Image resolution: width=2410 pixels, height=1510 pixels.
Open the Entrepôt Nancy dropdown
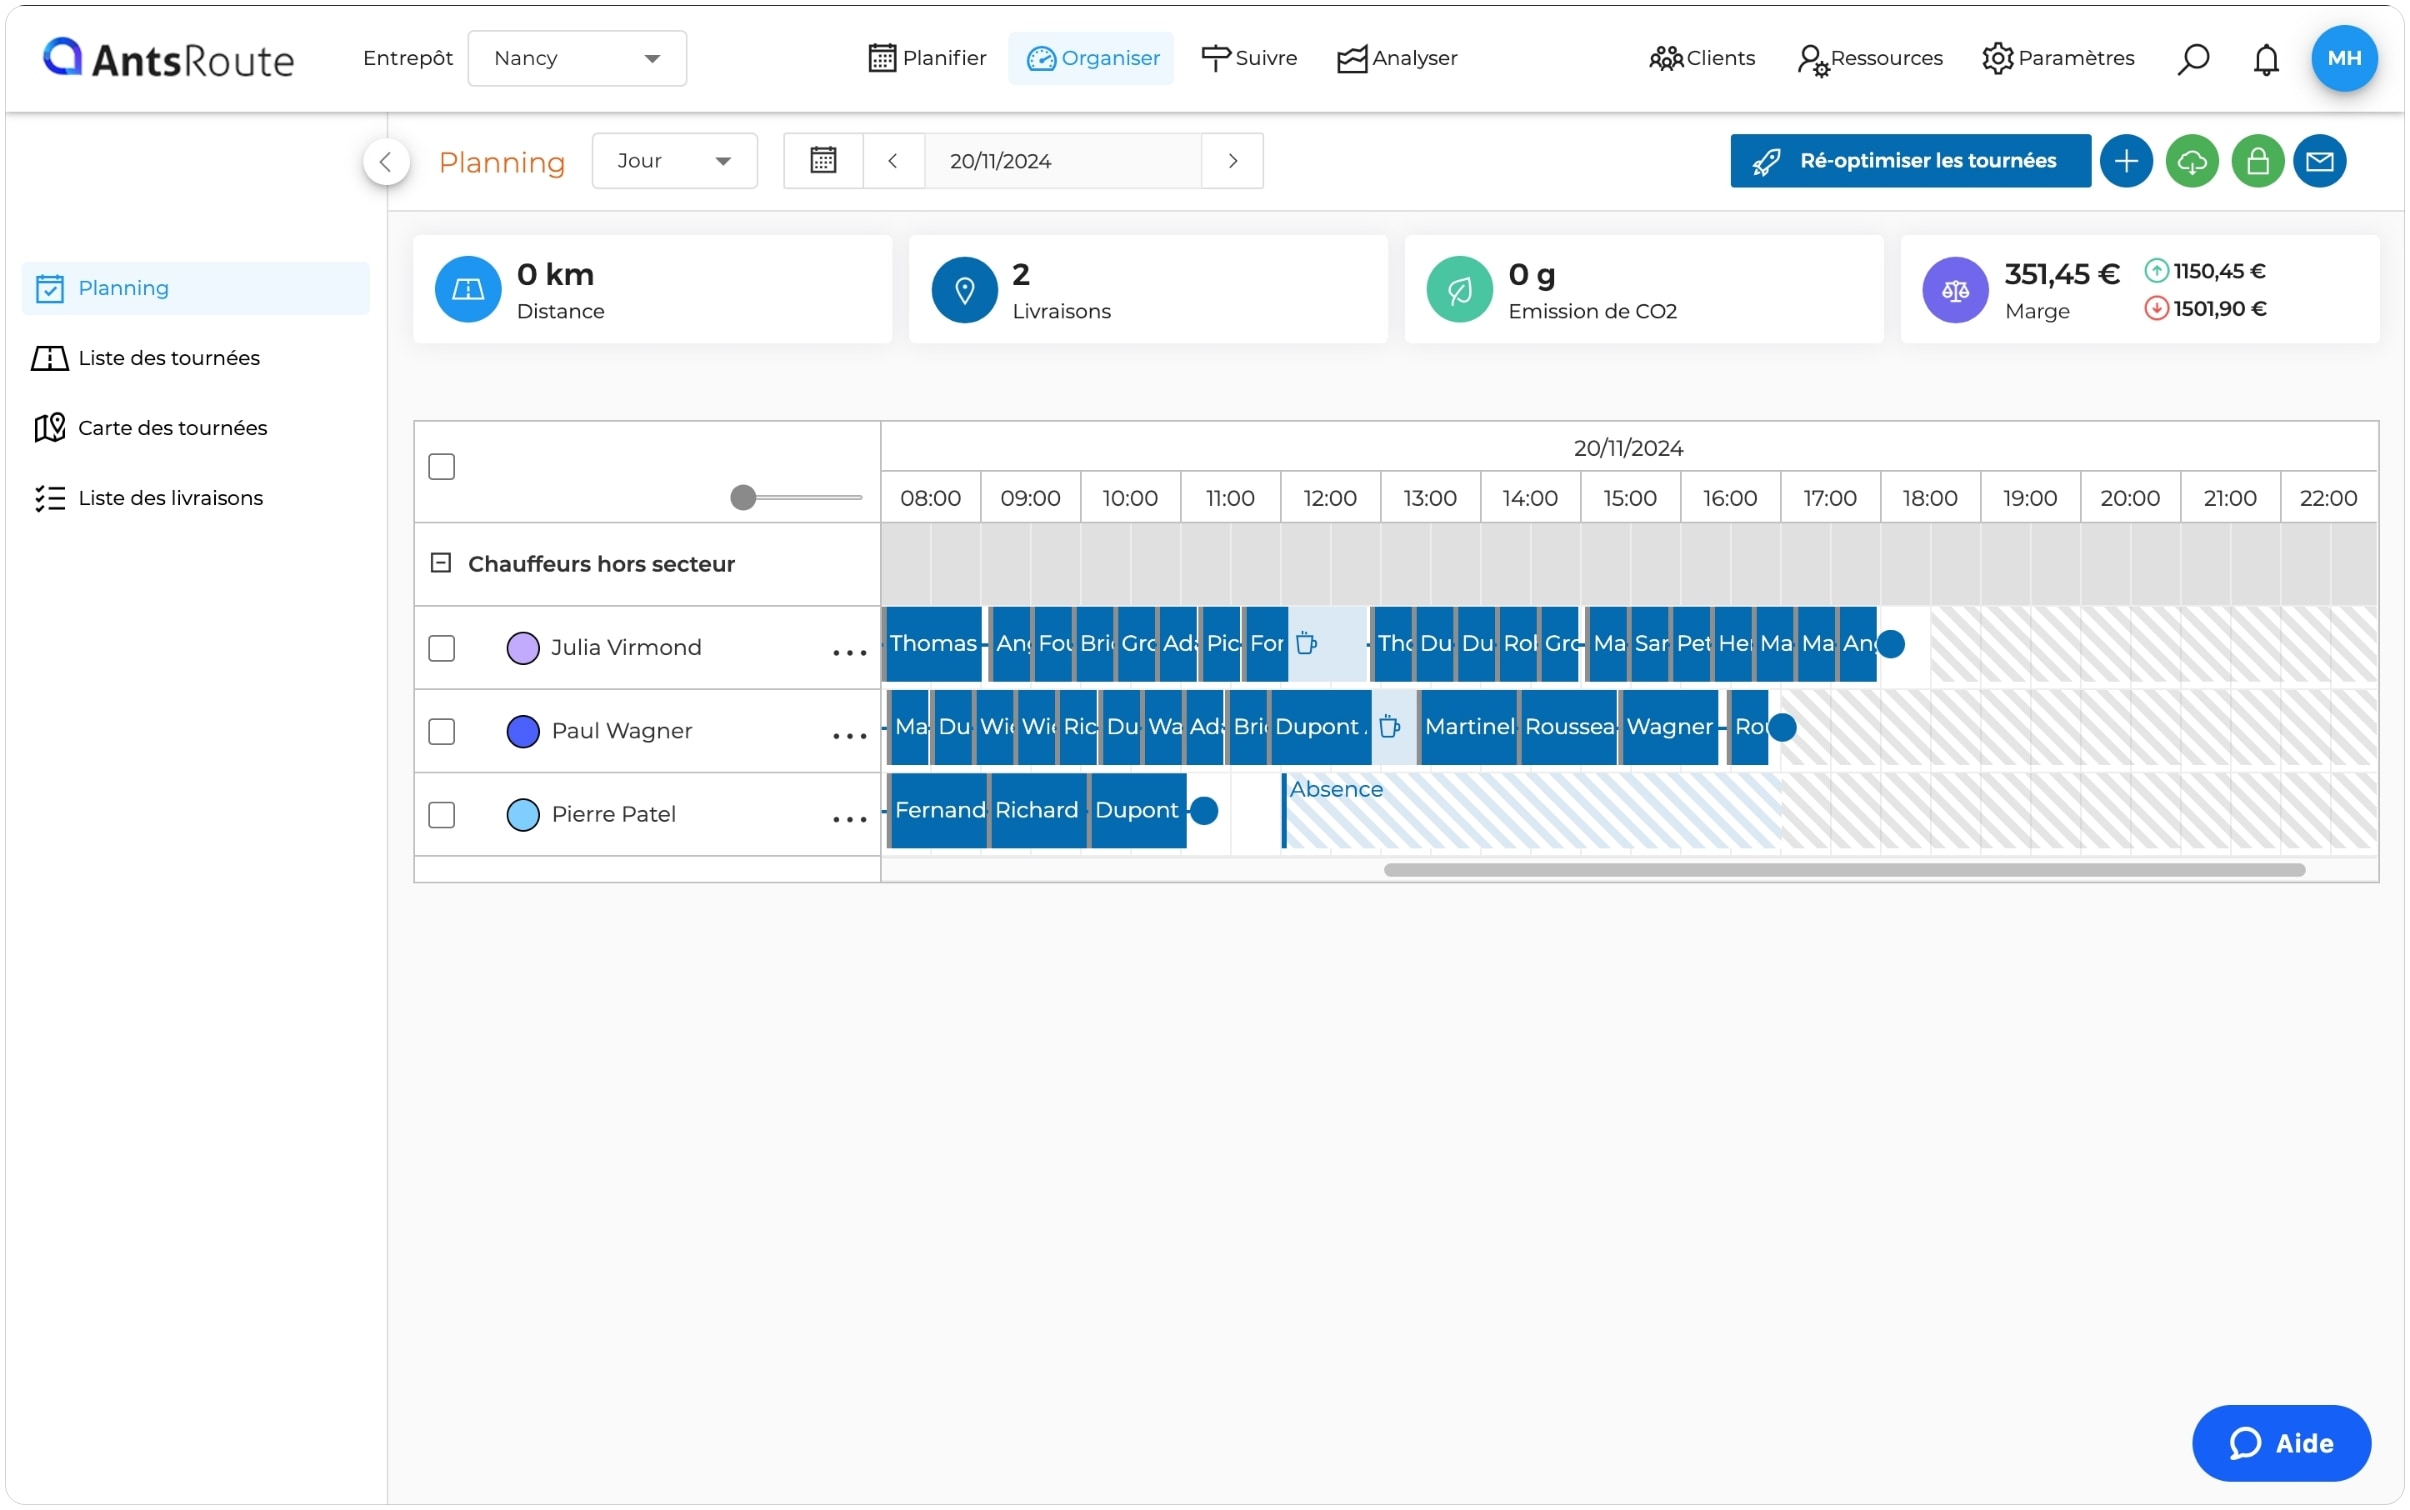pyautogui.click(x=577, y=58)
